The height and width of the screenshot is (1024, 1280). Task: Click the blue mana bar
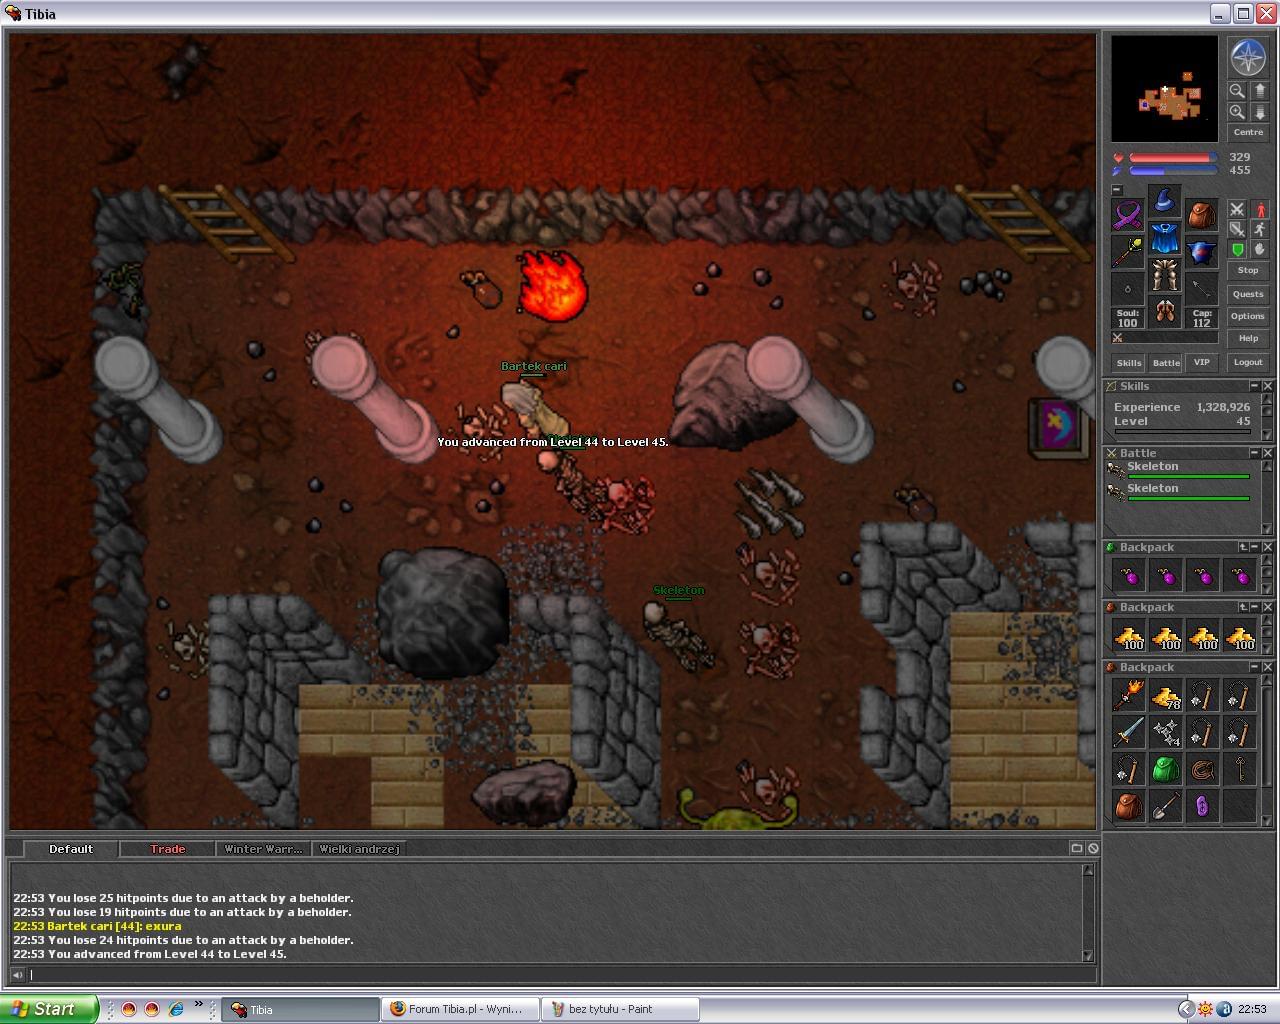coord(1173,170)
